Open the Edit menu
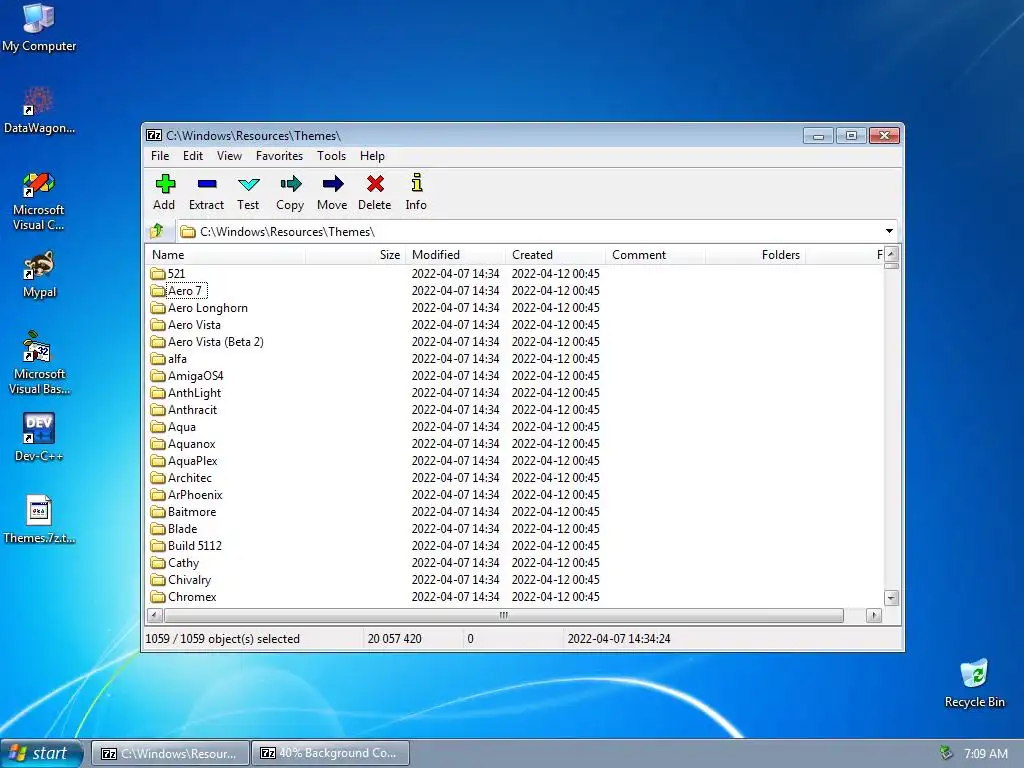The width and height of the screenshot is (1024, 768). (x=193, y=156)
